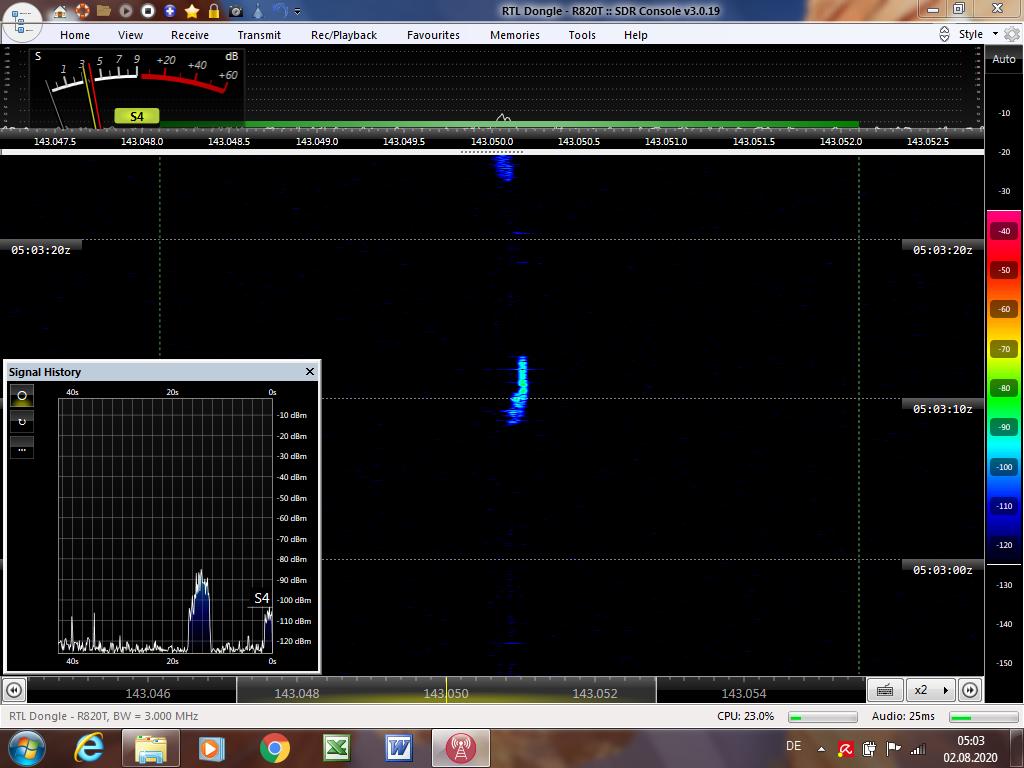The height and width of the screenshot is (768, 1024).
Task: Click the 143.050.0 frequency on the spectrum scale
Action: point(492,141)
